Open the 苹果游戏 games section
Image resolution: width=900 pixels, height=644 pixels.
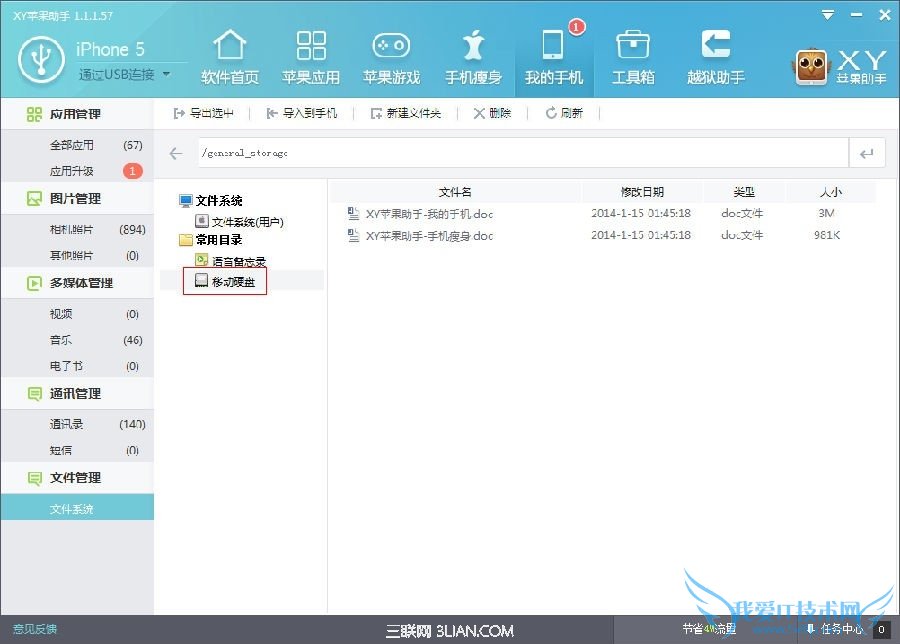click(391, 57)
